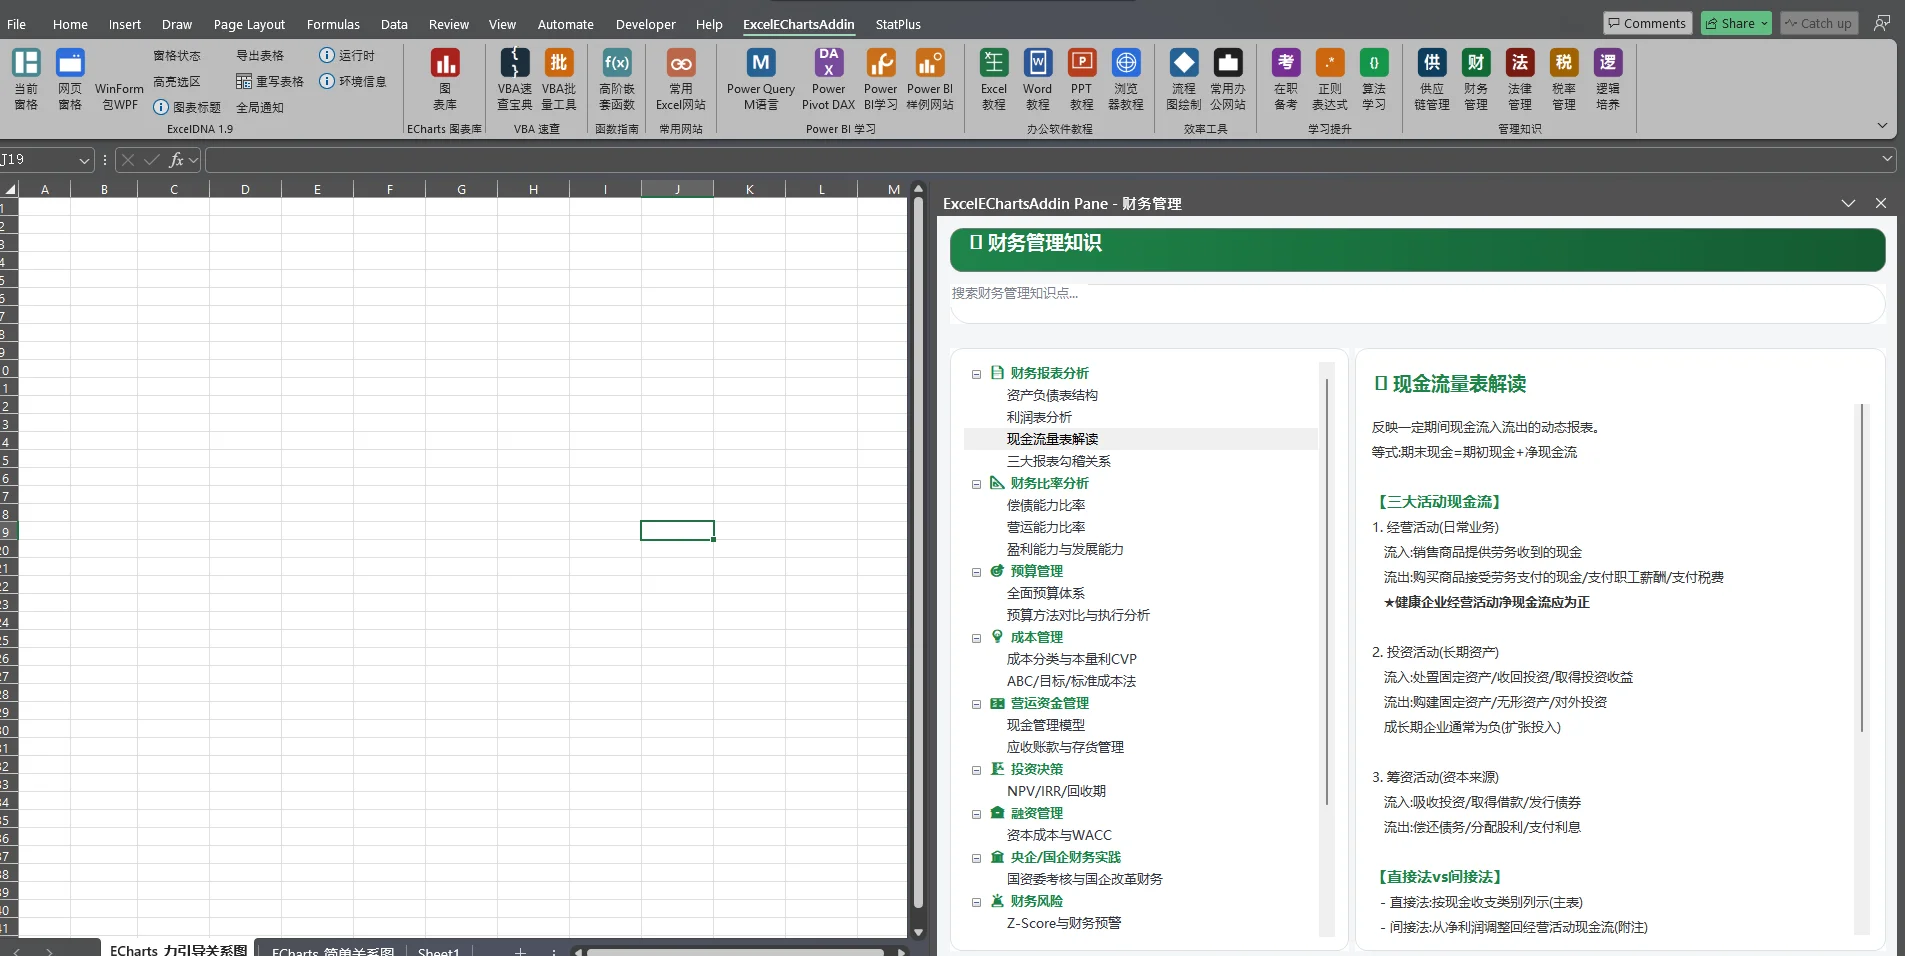Open the Power Pivot DAX icon
Viewport: 1905px width, 956px height.
(828, 79)
